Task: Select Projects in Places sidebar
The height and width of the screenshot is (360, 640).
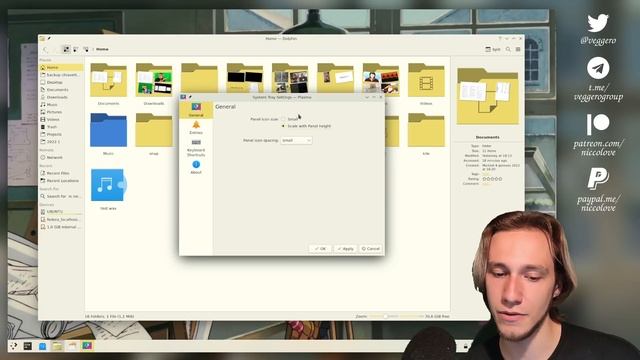Action: click(61, 134)
